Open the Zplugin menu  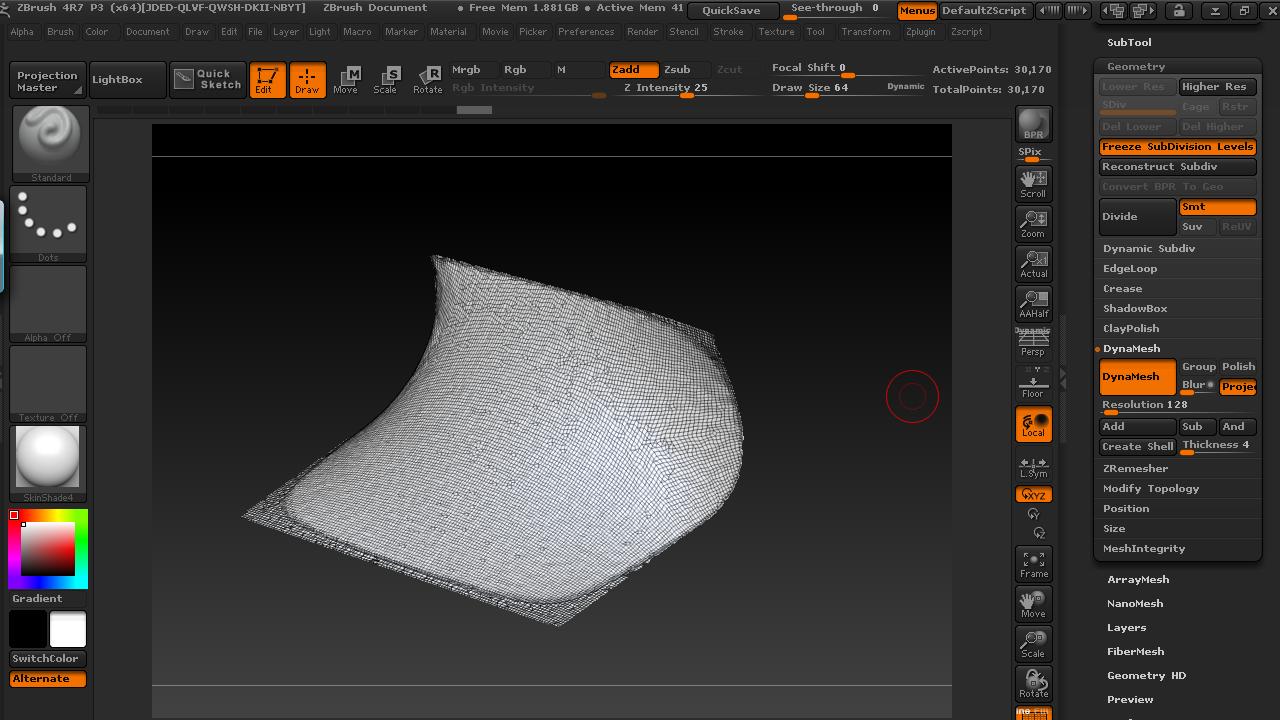[920, 32]
